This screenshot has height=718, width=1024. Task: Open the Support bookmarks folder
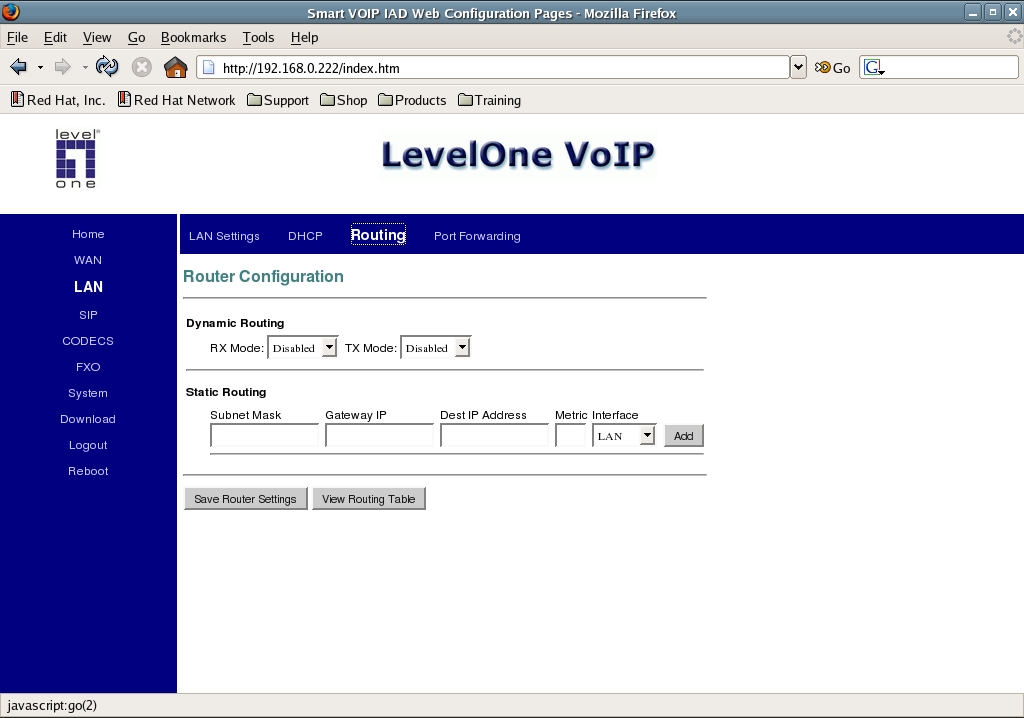pos(278,100)
